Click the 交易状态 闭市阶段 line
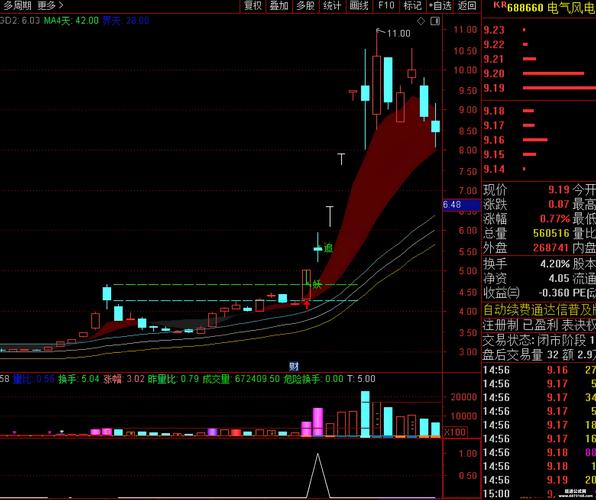Screen dimensions: 596x500 click(x=539, y=340)
